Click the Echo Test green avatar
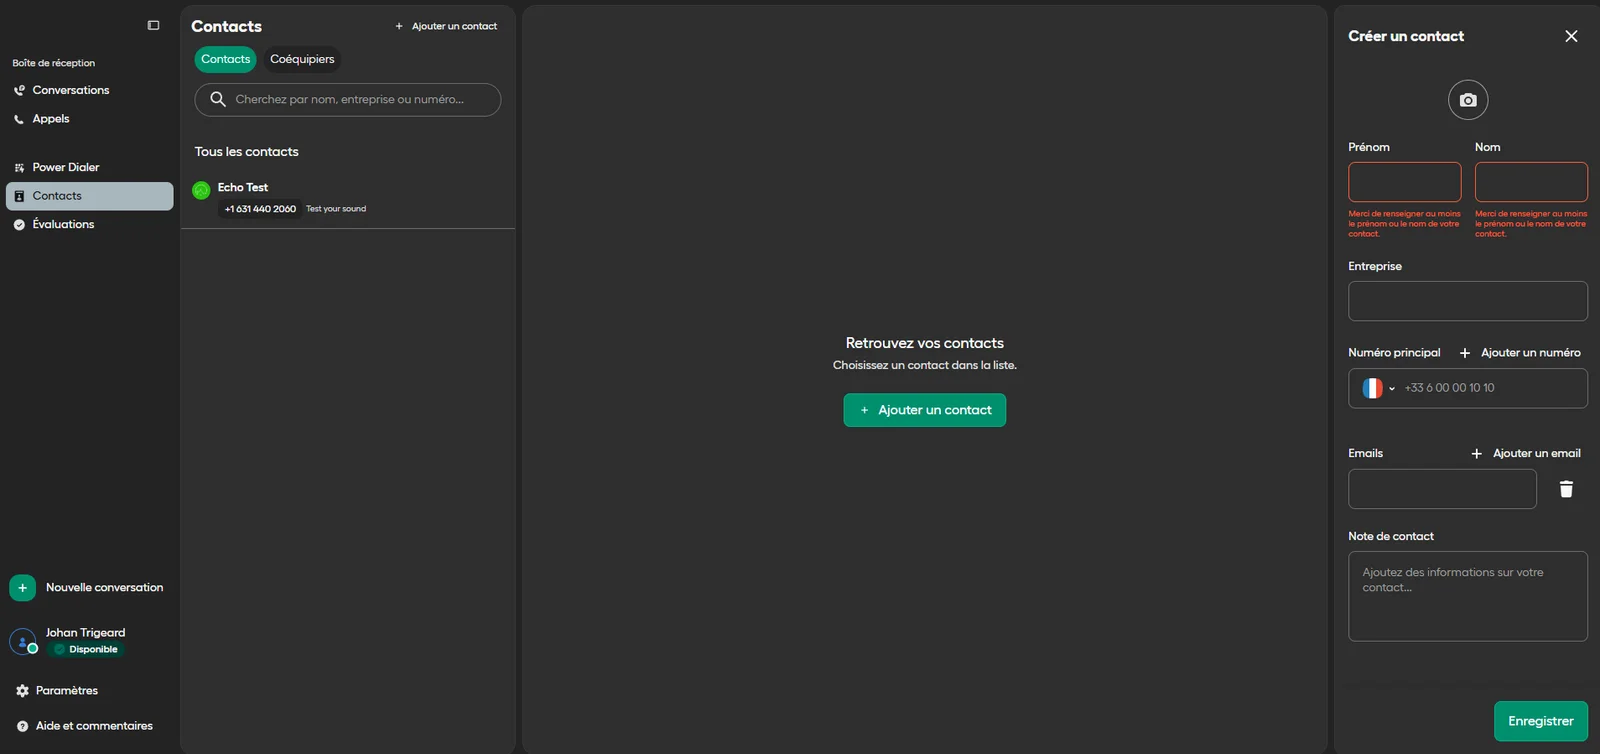 (x=201, y=190)
